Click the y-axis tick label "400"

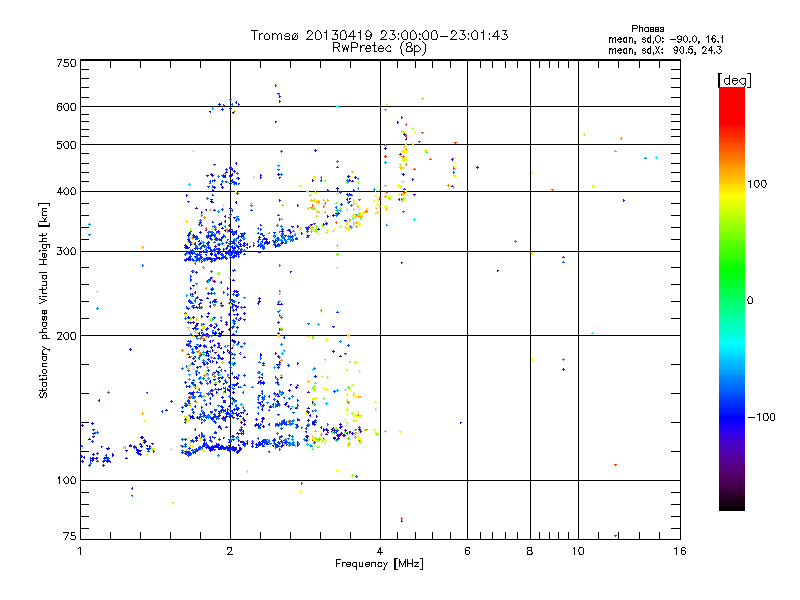pyautogui.click(x=66, y=191)
